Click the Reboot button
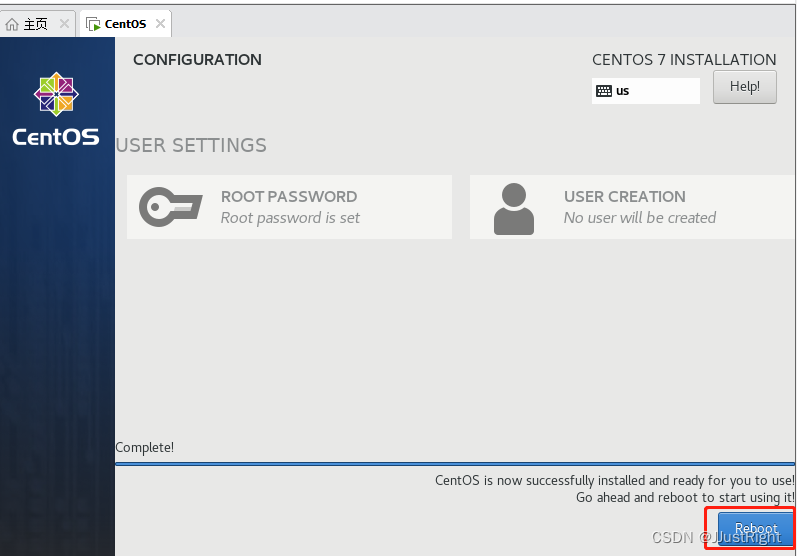 click(x=756, y=529)
